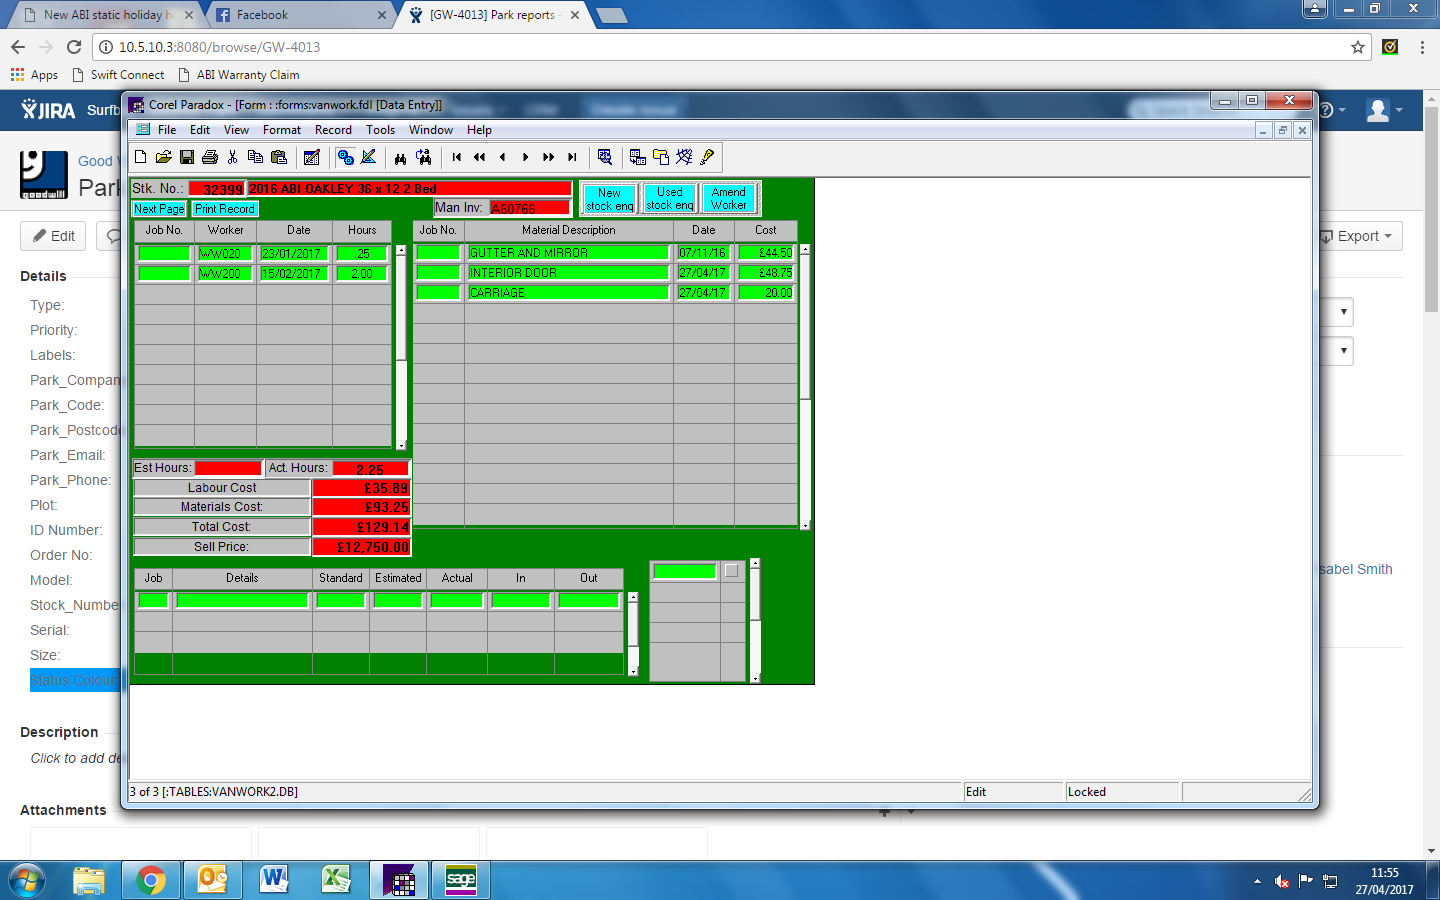Open the File menu in Paradox
1440x900 pixels.
point(167,130)
